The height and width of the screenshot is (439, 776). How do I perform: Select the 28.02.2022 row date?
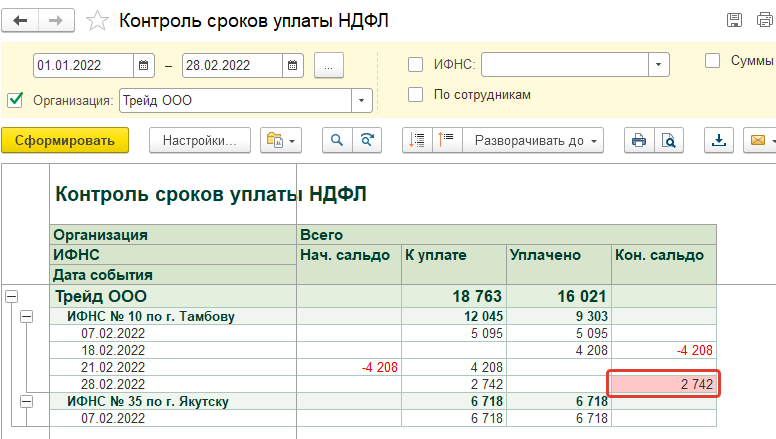pyautogui.click(x=113, y=385)
